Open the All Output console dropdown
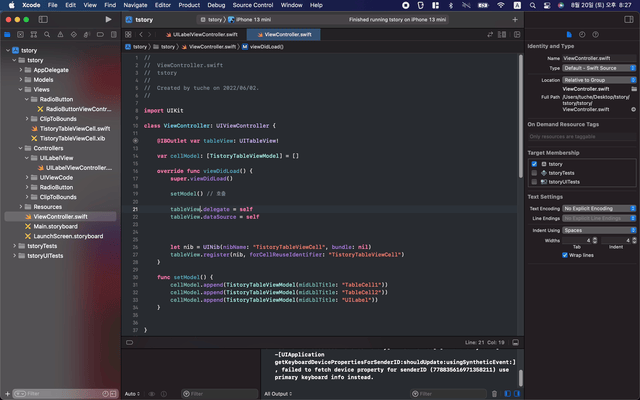Viewport: 640px width, 400px height. coord(278,394)
